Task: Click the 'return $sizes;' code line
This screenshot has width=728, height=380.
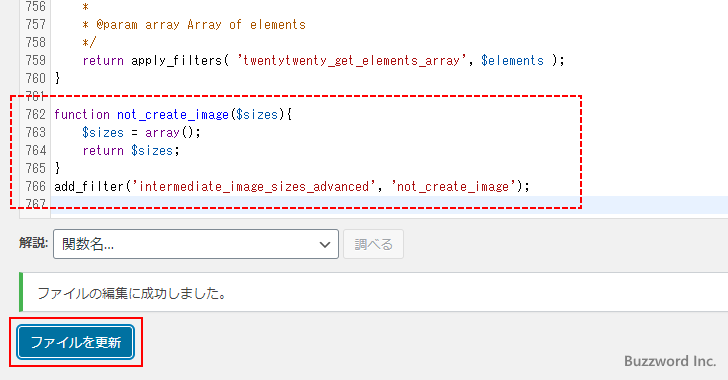Action: (131, 151)
